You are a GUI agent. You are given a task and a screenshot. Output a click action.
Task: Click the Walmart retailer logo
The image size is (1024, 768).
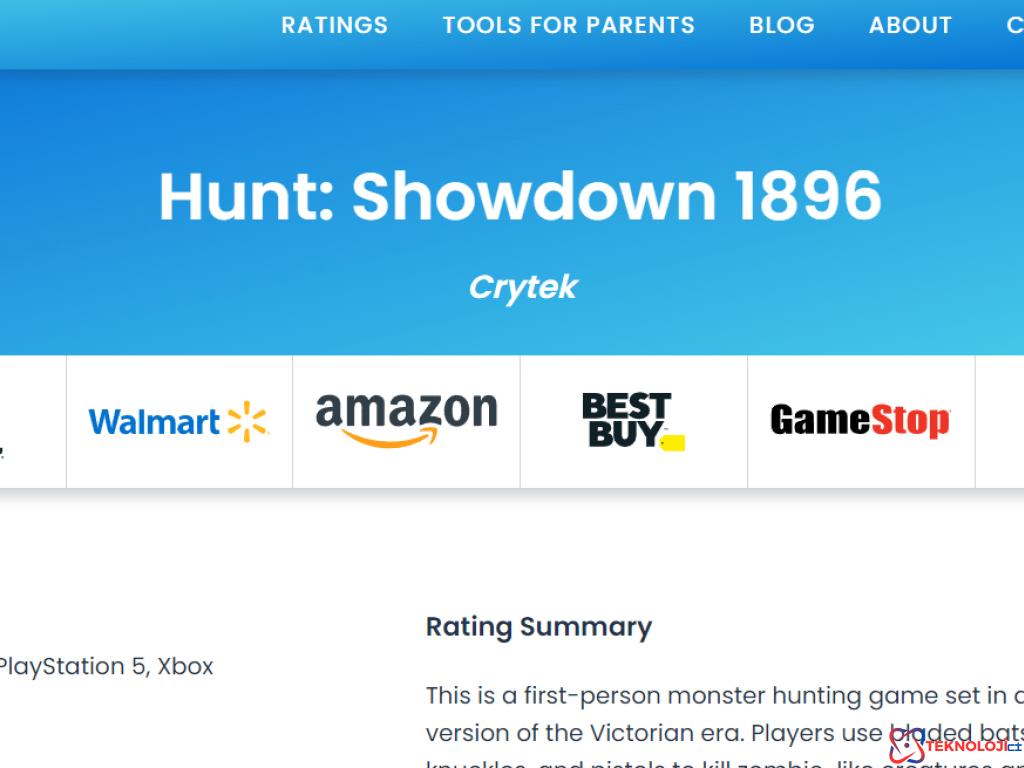point(178,421)
